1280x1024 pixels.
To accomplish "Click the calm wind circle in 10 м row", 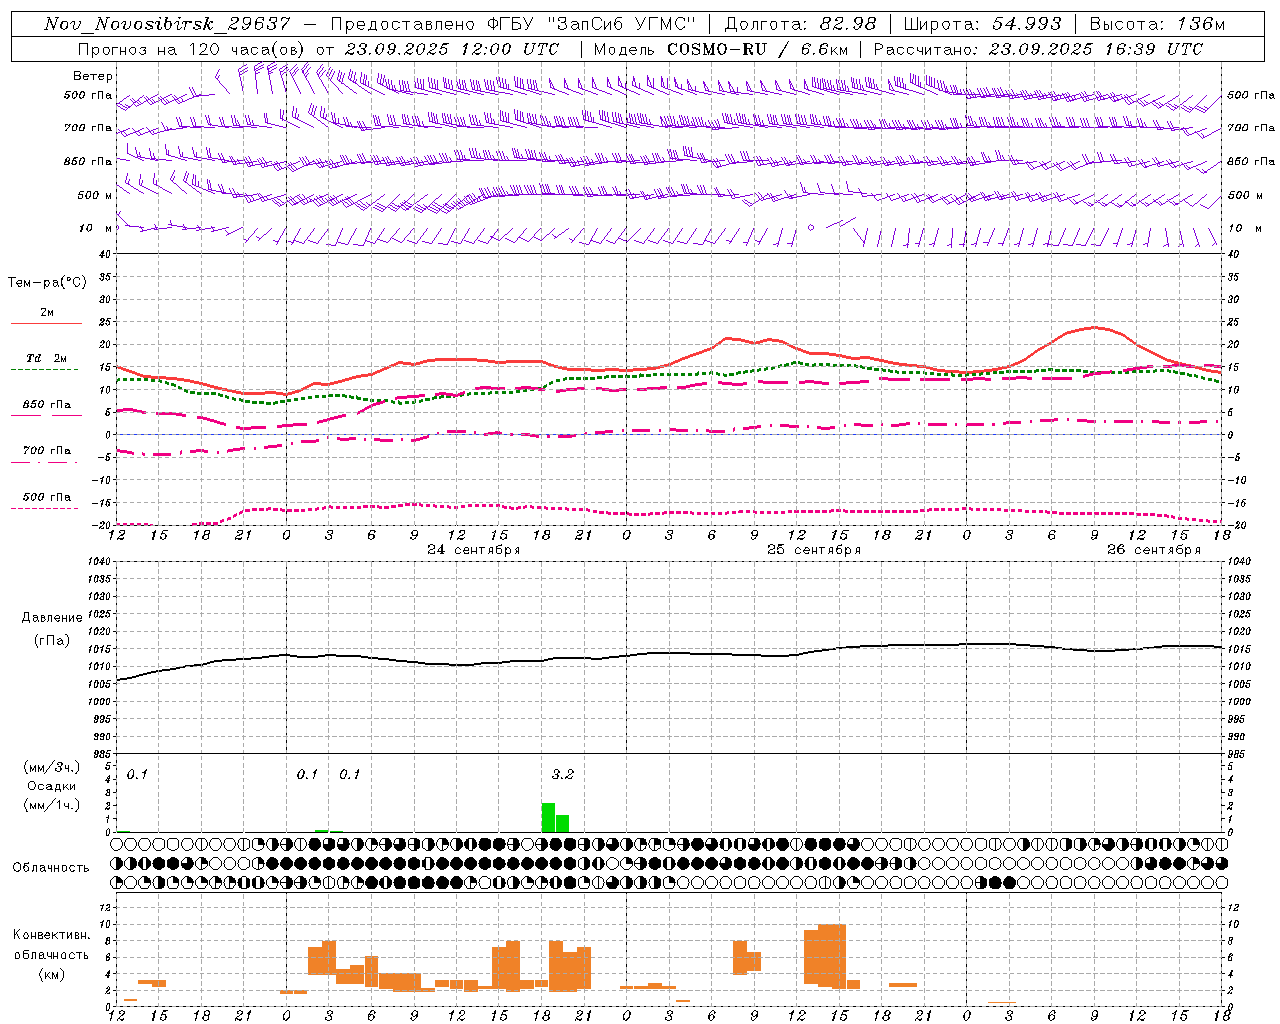I will point(811,227).
